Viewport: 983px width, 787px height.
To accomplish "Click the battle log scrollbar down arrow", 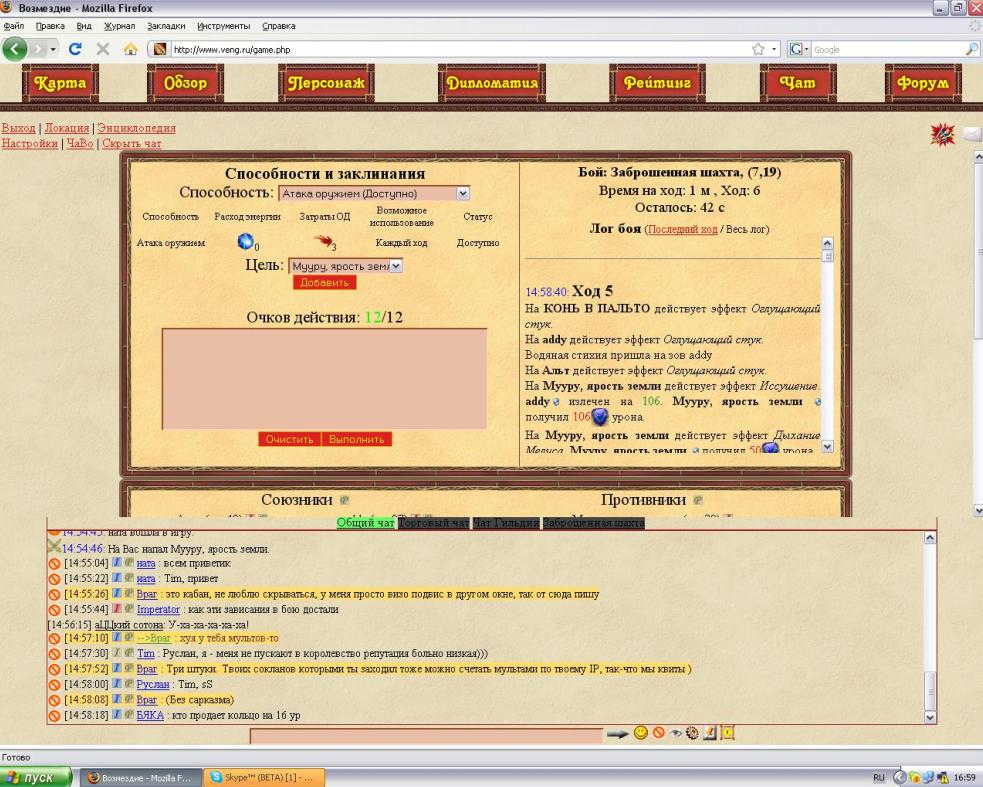I will coord(828,446).
